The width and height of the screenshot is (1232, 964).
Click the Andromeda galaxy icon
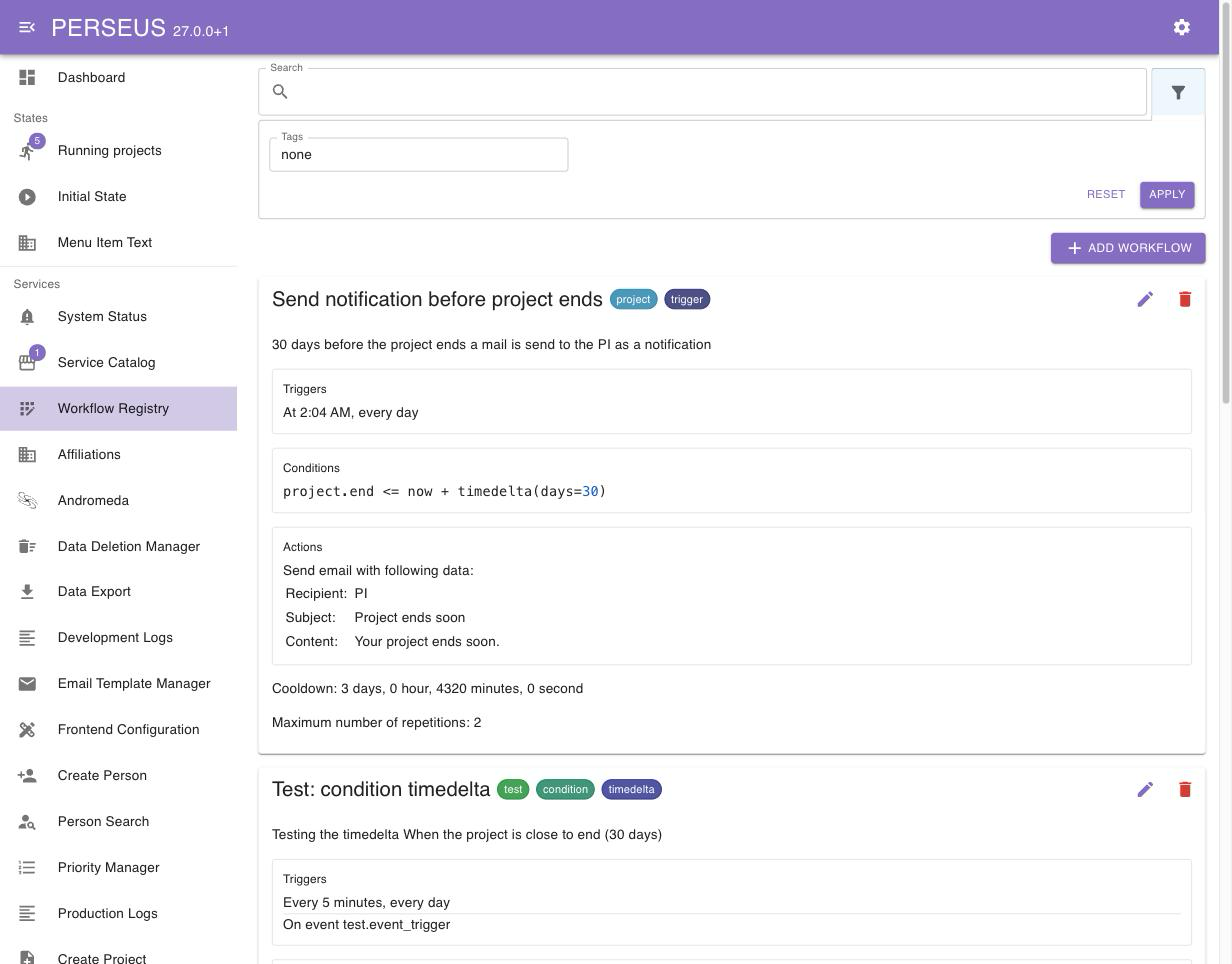[27, 501]
